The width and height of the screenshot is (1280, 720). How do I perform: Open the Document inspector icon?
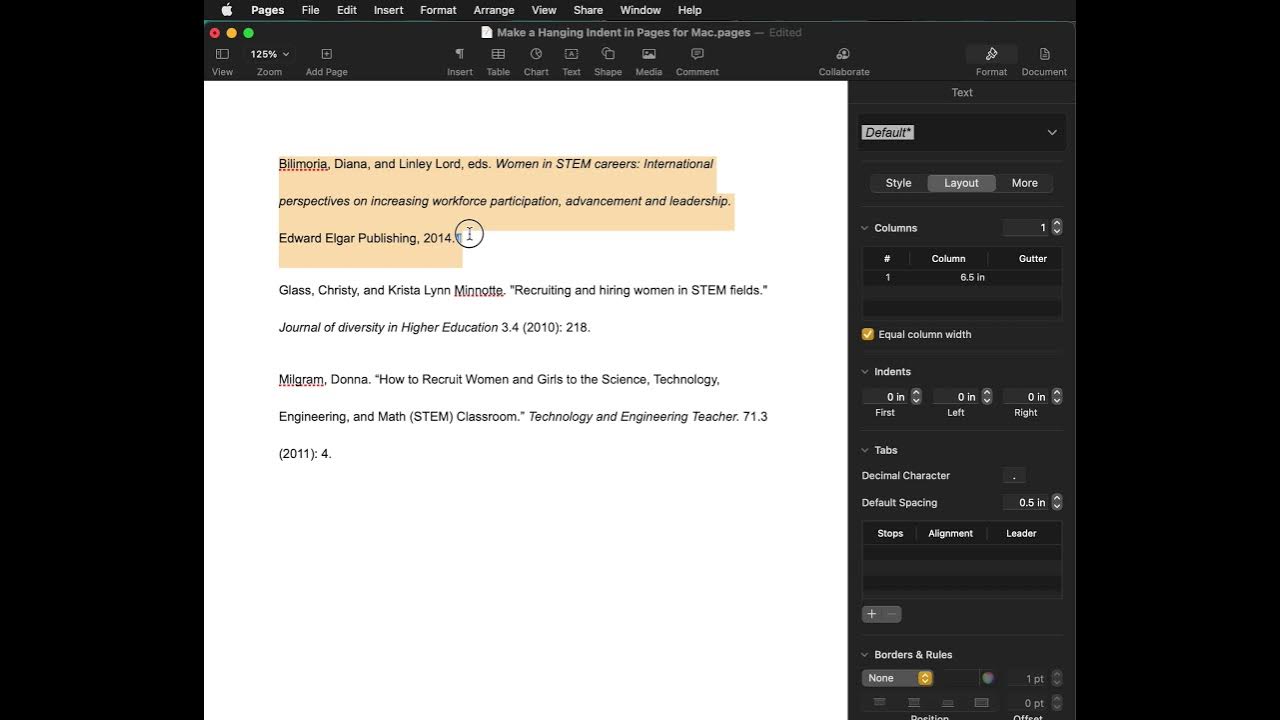coord(1044,54)
